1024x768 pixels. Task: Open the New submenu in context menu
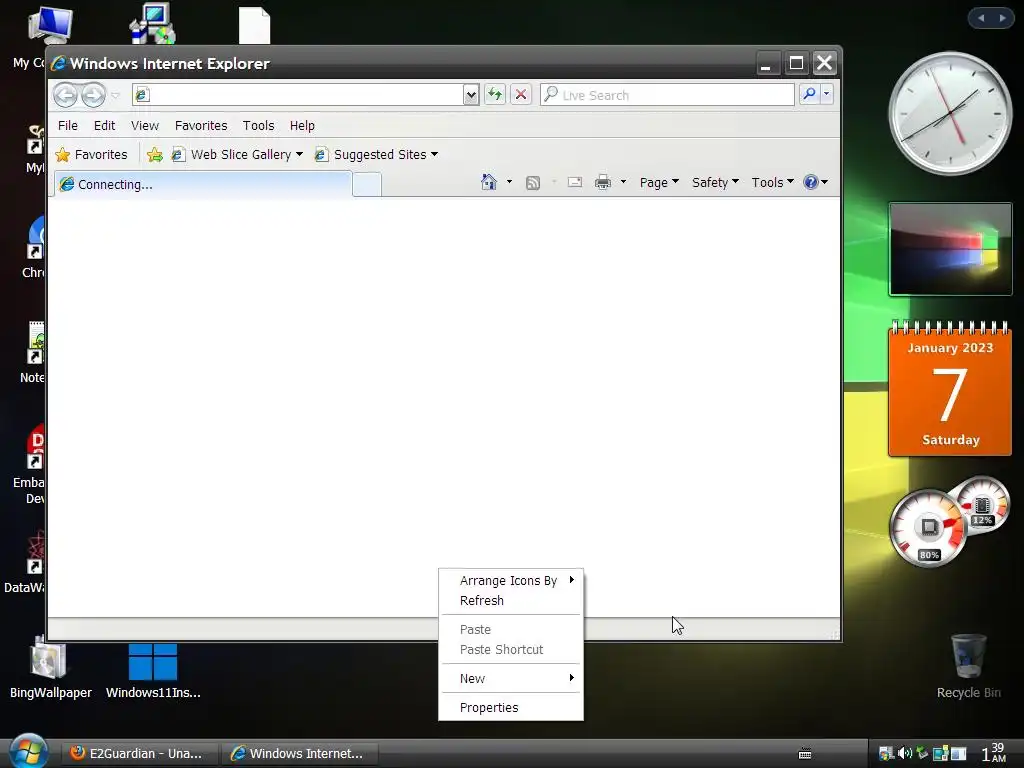511,679
